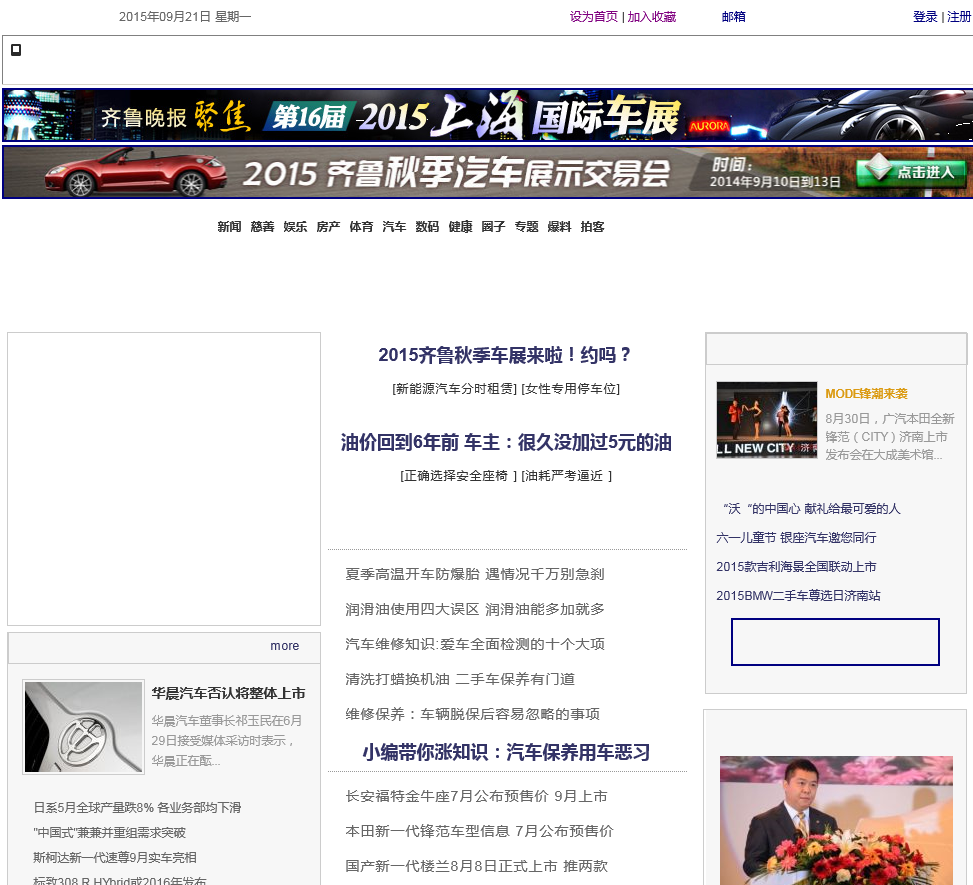Go to the 圈子 section
The height and width of the screenshot is (885, 973).
(x=493, y=227)
